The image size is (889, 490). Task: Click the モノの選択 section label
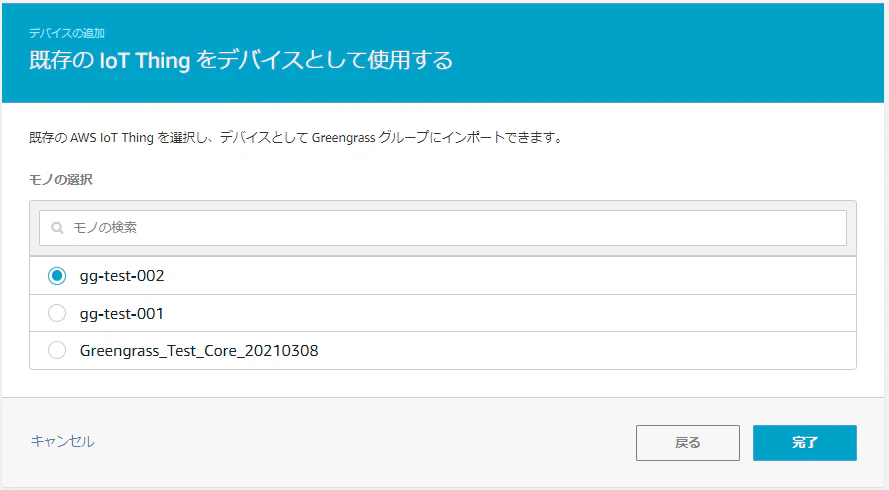tap(61, 180)
